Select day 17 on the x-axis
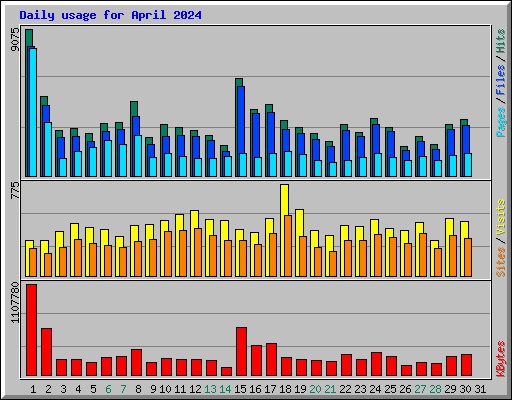Image resolution: width=512 pixels, height=400 pixels. (270, 389)
